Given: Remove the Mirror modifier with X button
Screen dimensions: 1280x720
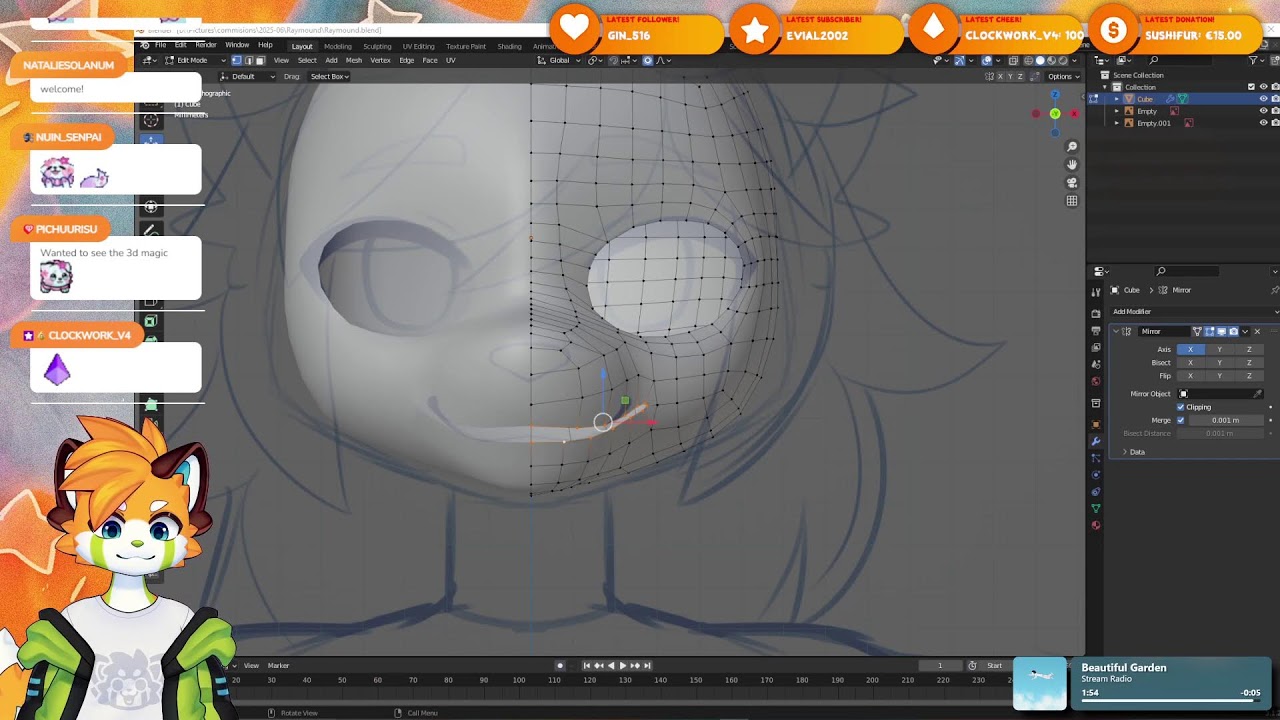Looking at the screenshot, I should point(1257,331).
